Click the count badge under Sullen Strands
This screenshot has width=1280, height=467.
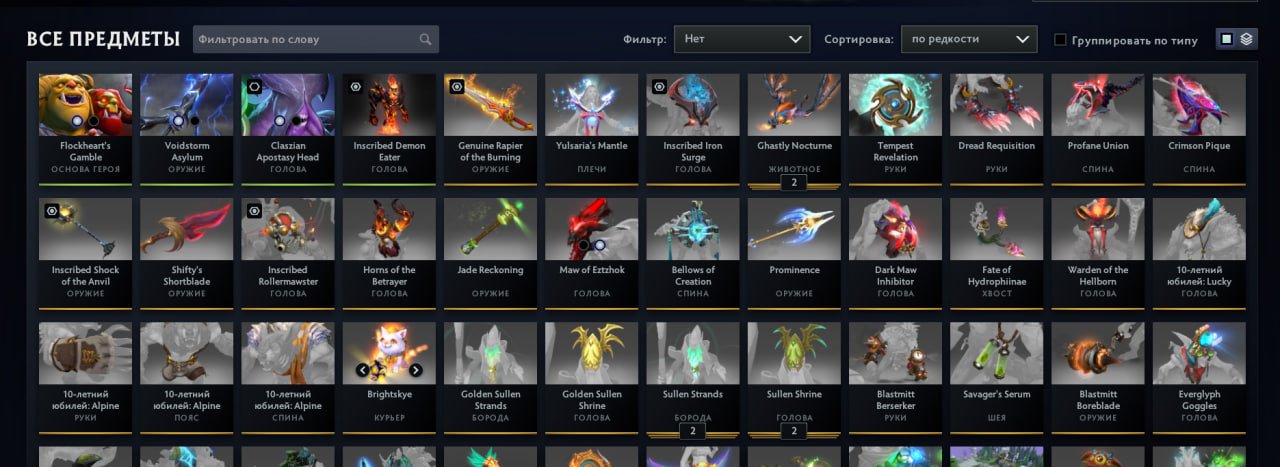point(693,431)
